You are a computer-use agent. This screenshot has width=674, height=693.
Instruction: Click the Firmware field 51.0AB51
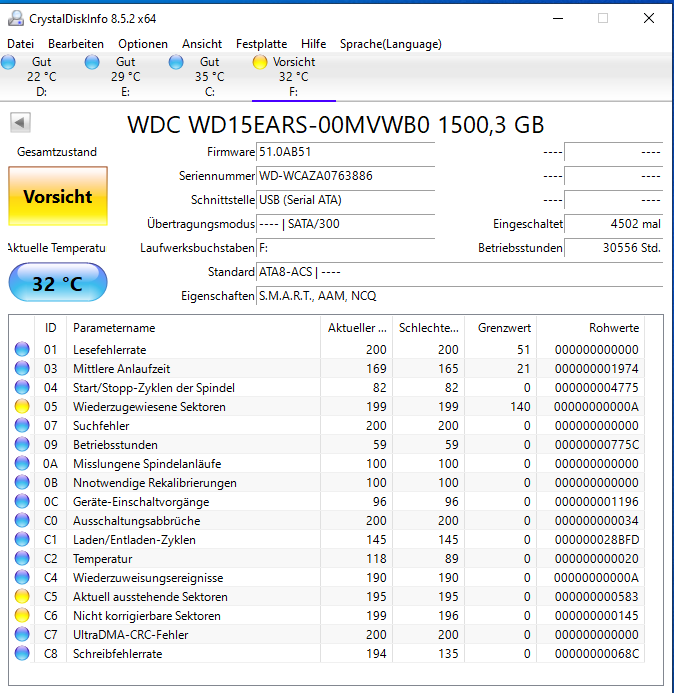[x=345, y=152]
